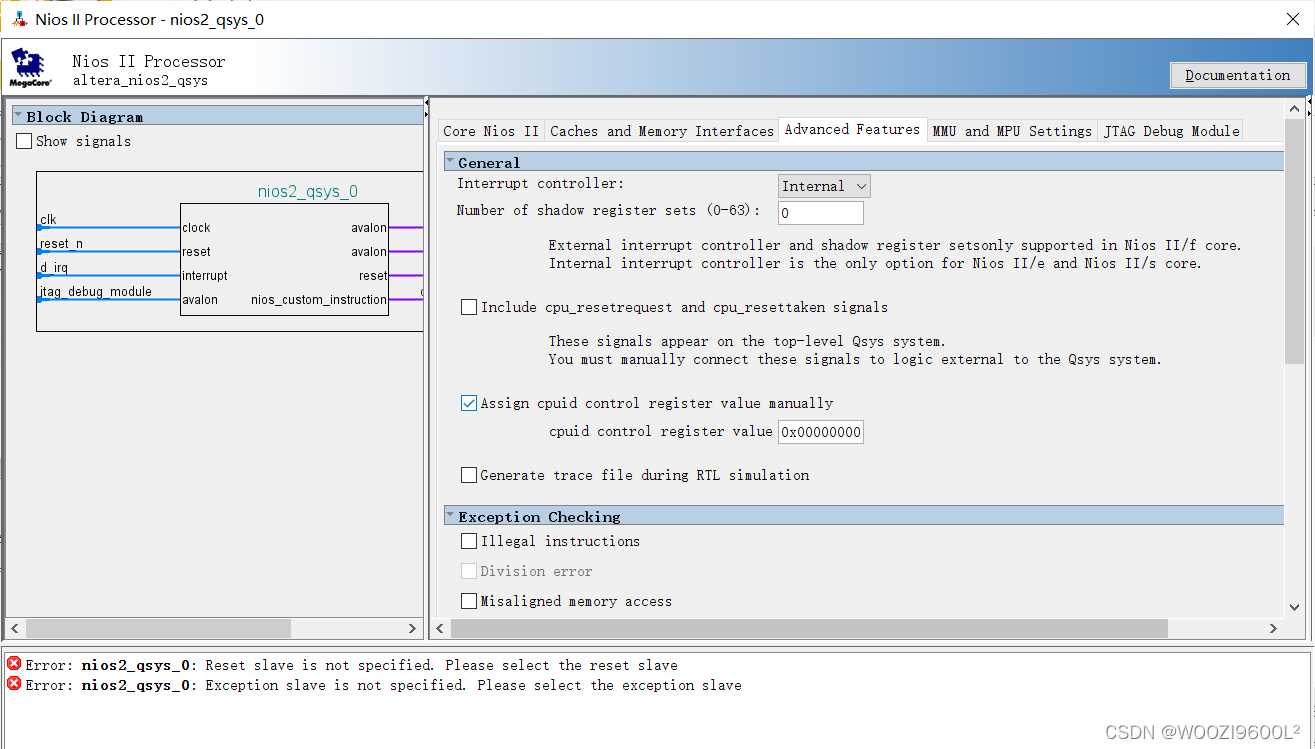This screenshot has width=1315, height=749.
Task: Click the interrupt port in block diagram
Action: [205, 276]
